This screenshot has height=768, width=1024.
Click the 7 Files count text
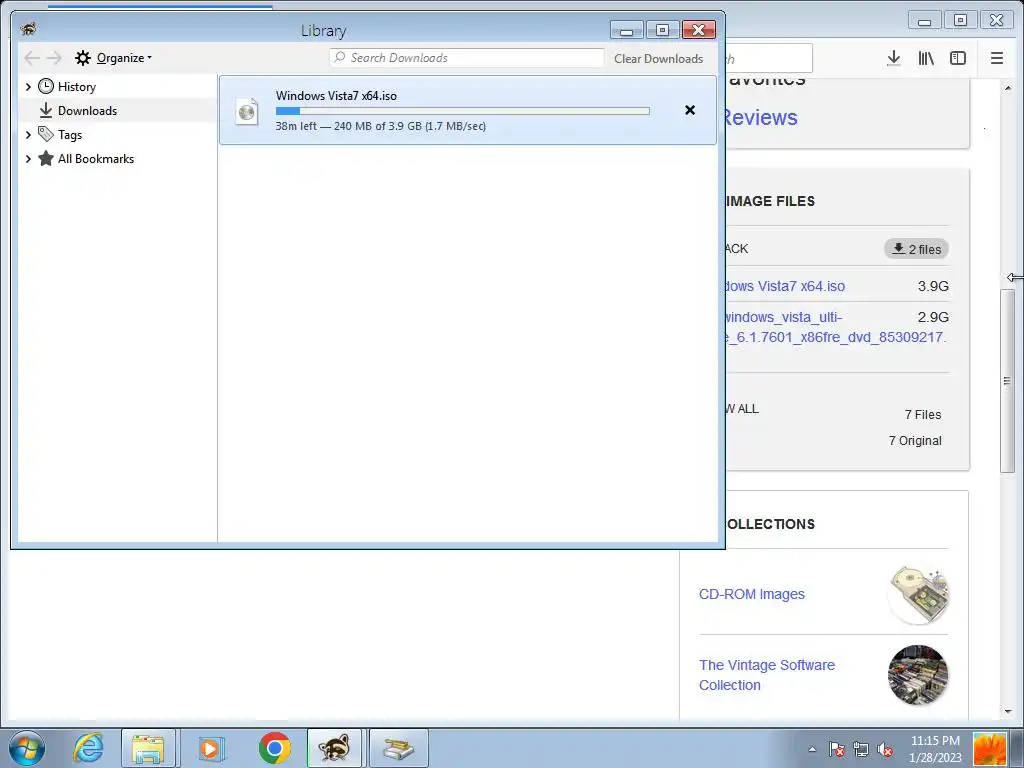click(x=923, y=415)
